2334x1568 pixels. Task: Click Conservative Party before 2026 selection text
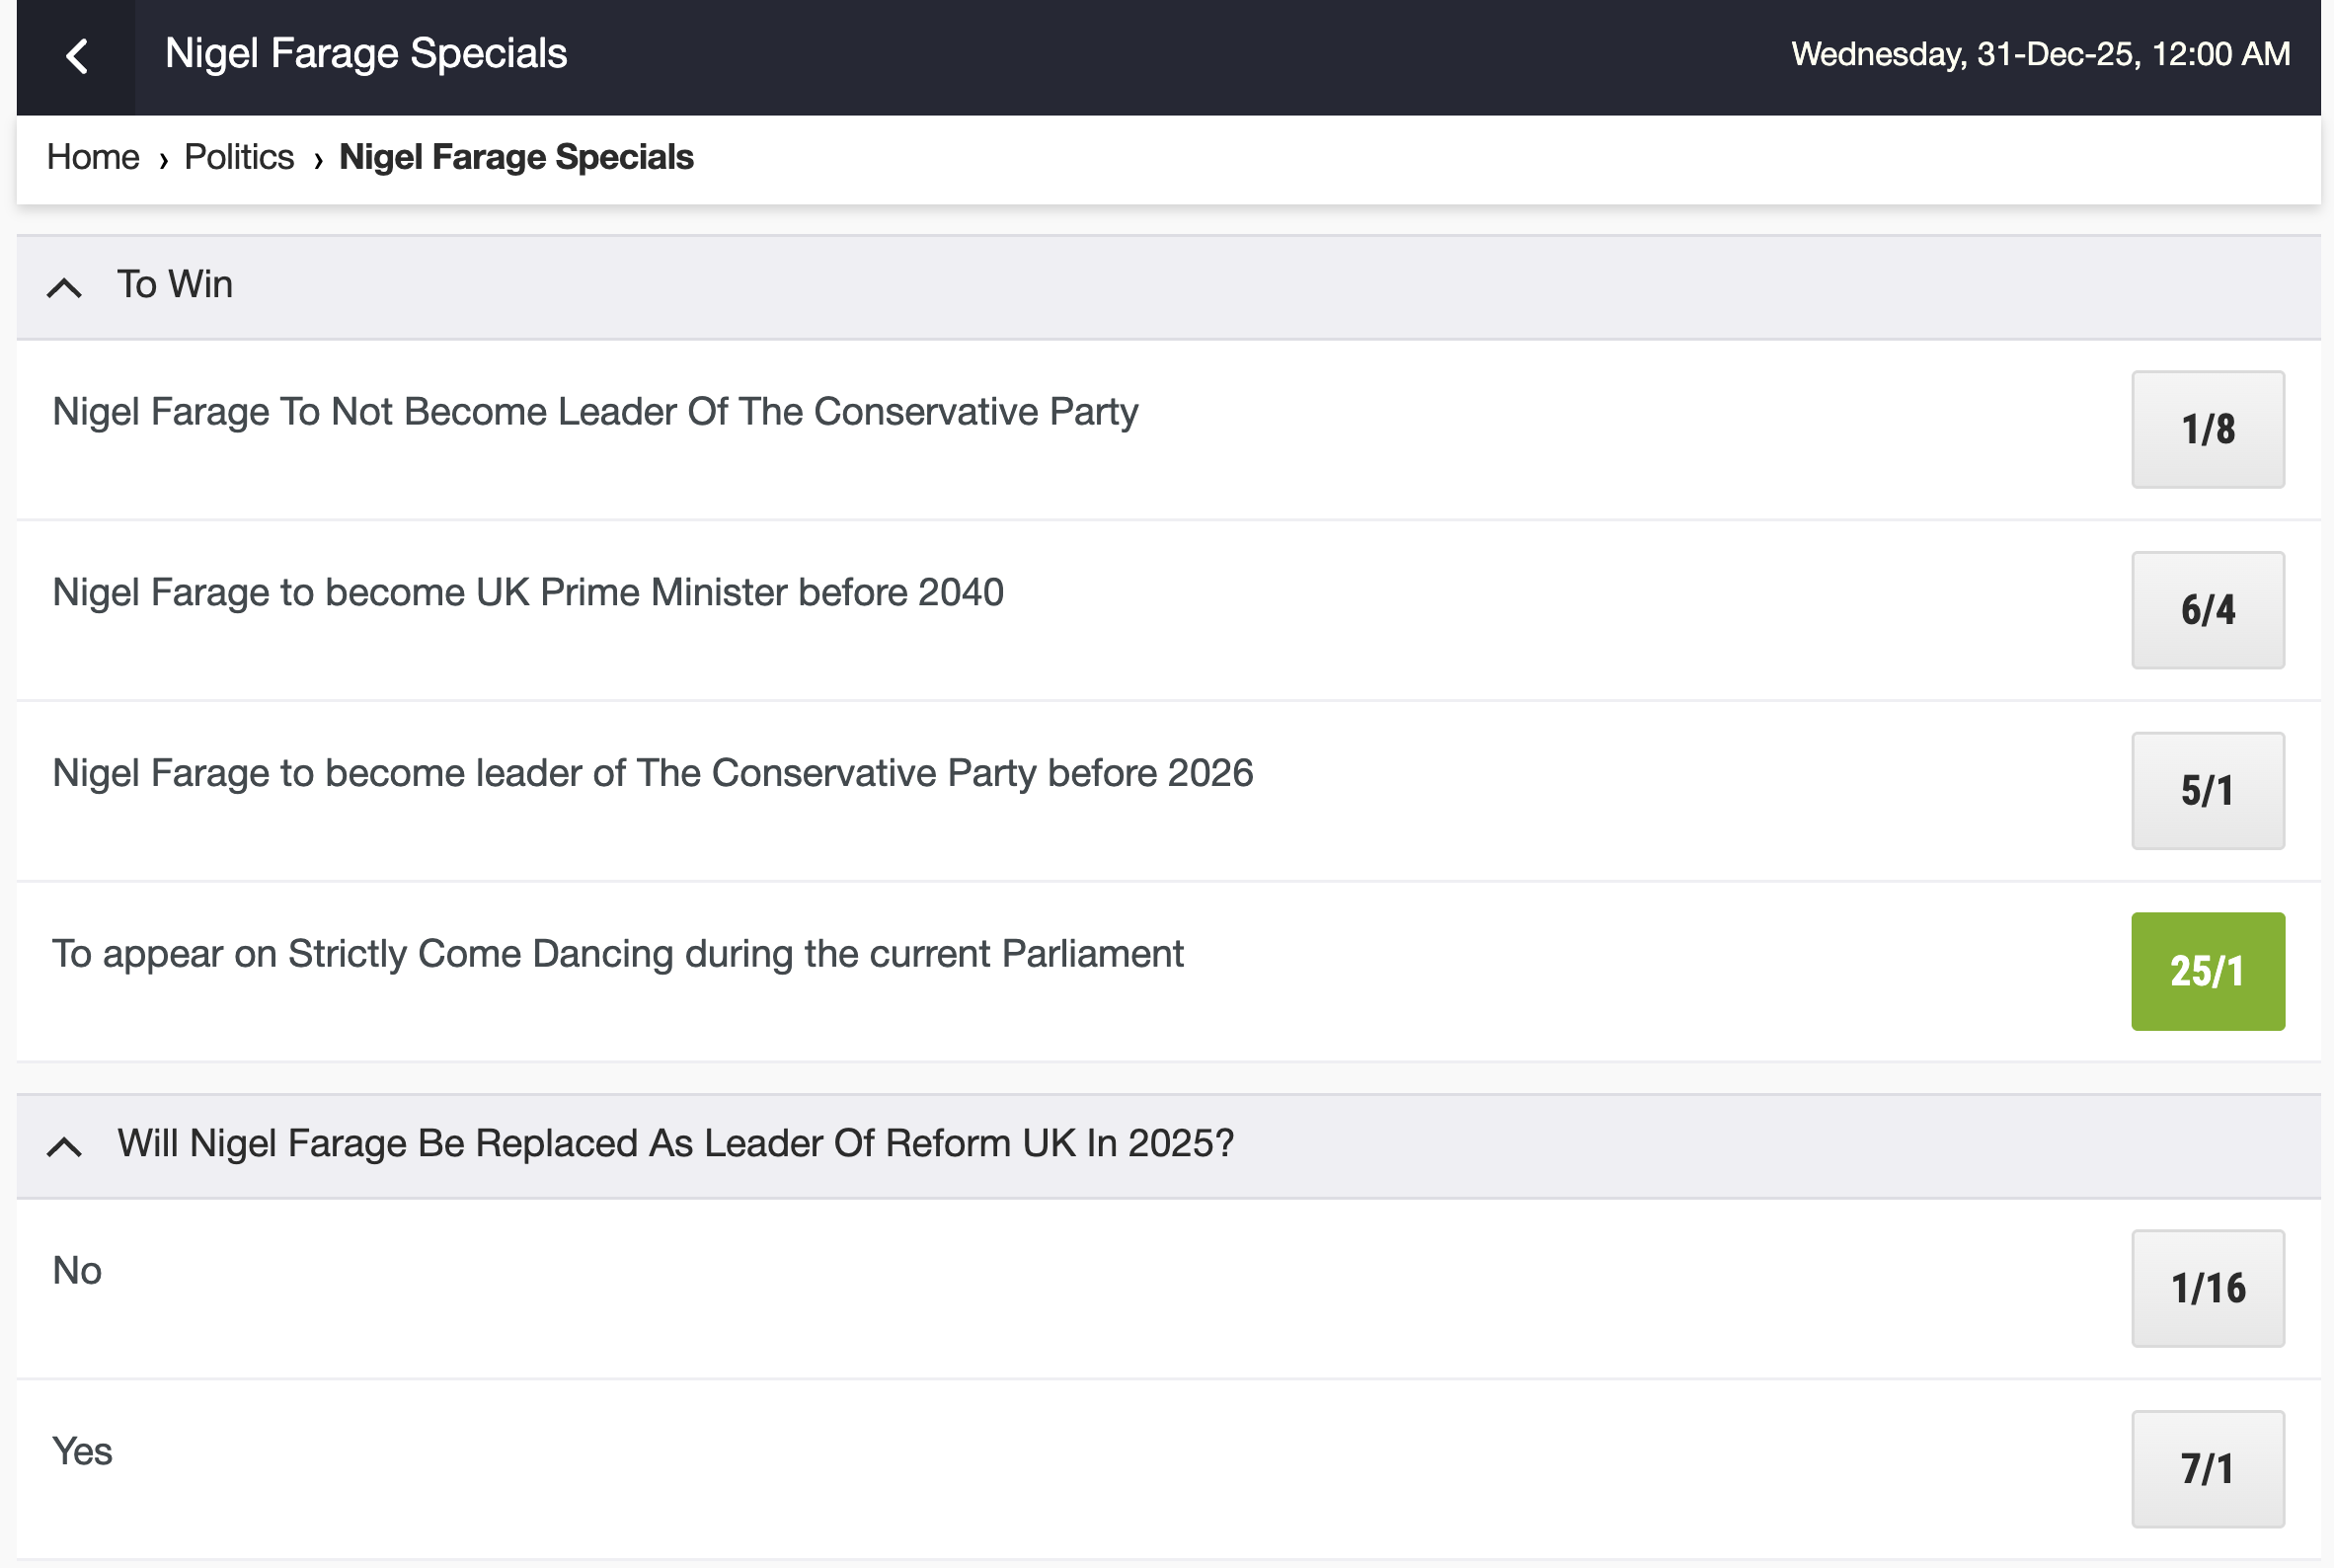pos(652,773)
